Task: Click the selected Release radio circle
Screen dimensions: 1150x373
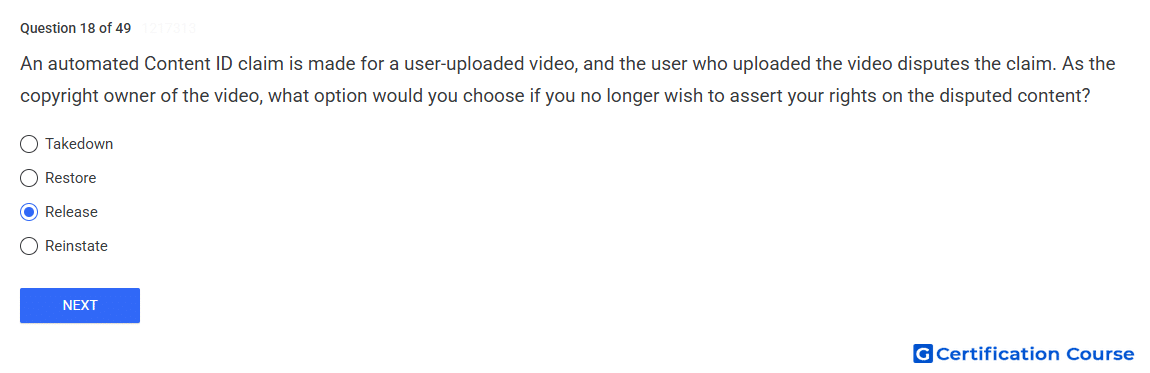Action: click(x=29, y=212)
